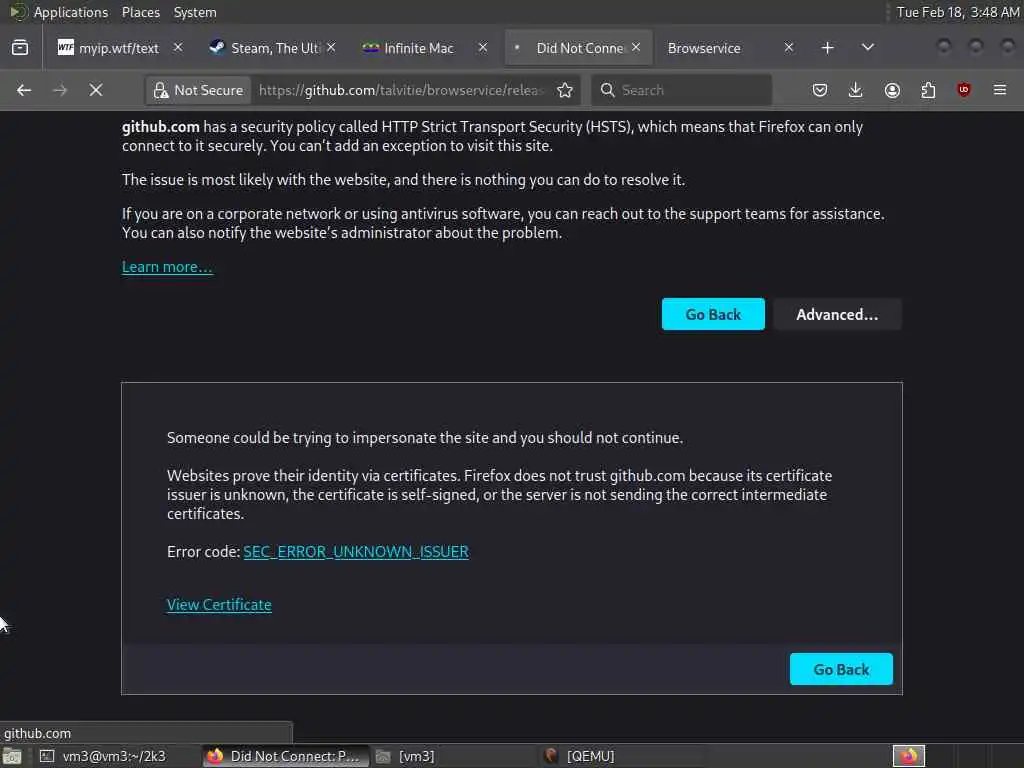Open the System menu in the top panel
This screenshot has width=1024, height=768.
[195, 12]
